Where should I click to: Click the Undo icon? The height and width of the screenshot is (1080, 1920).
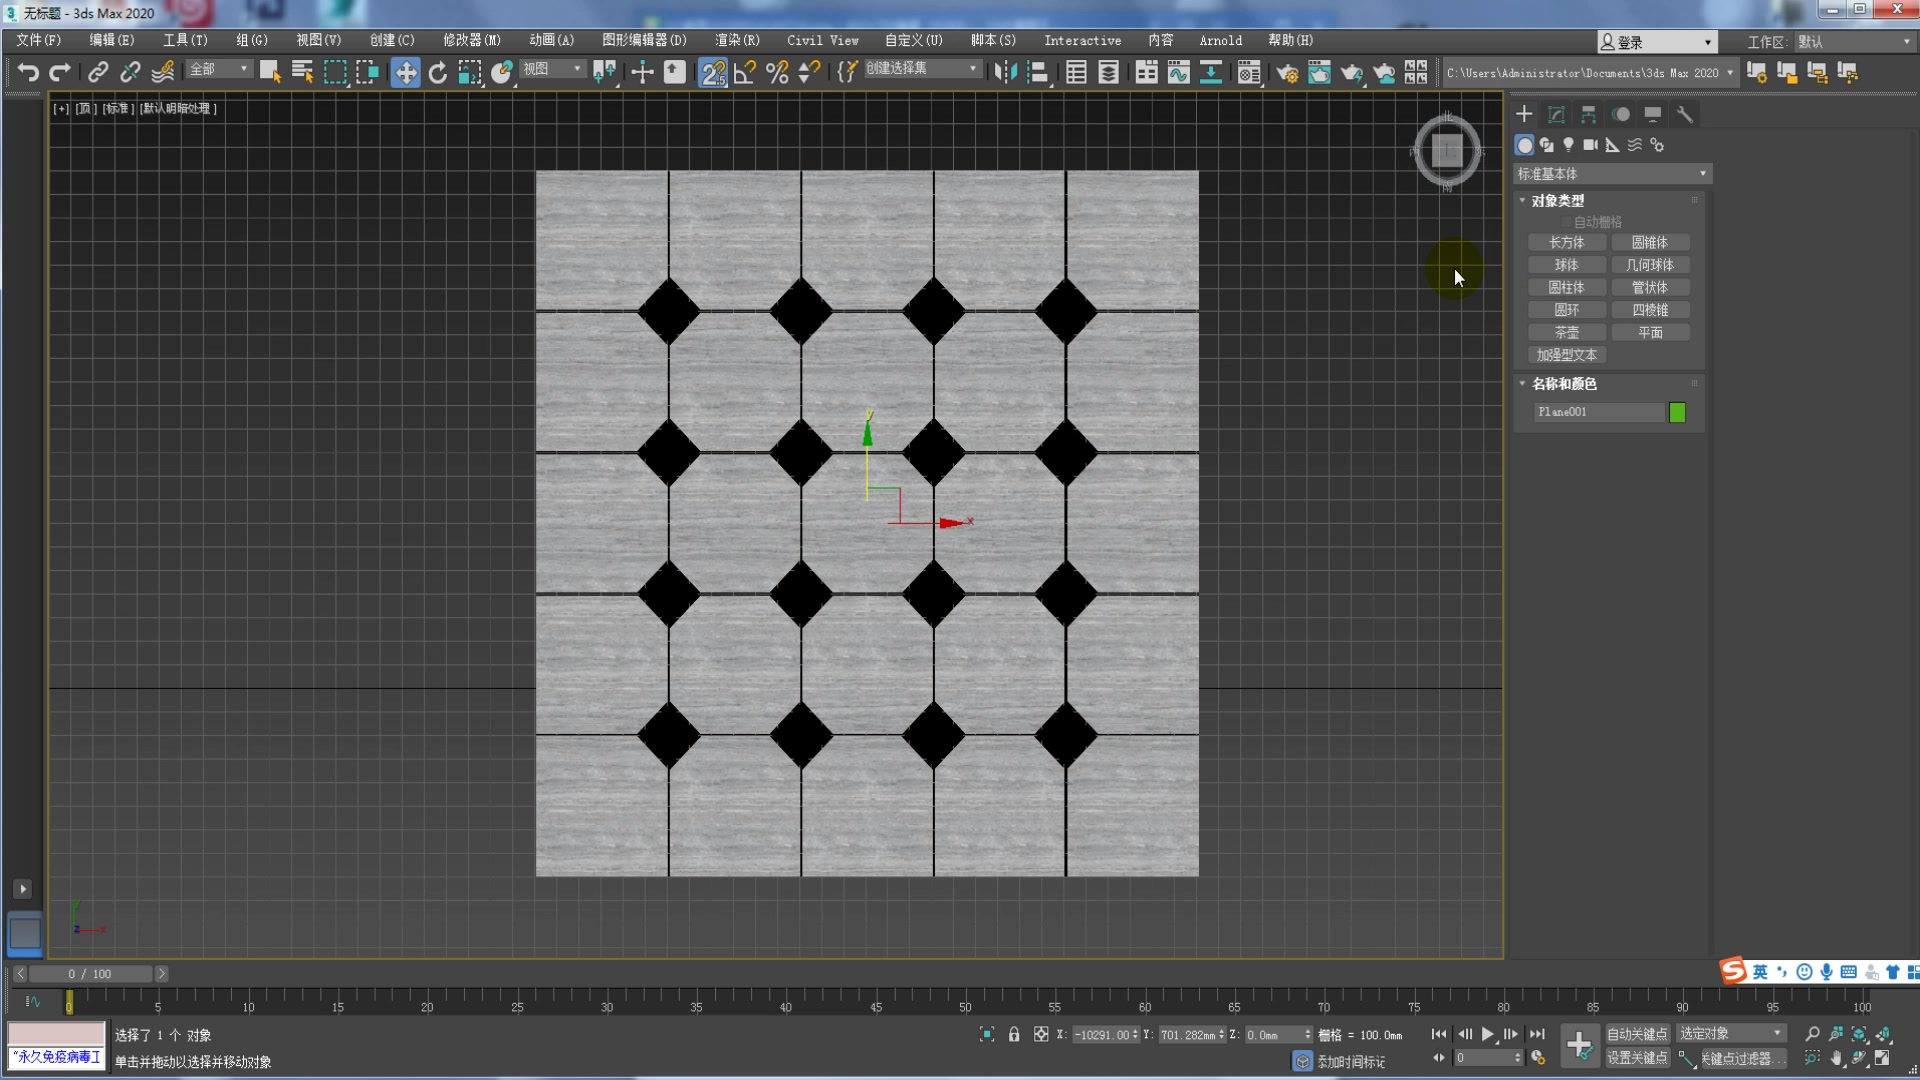coord(27,72)
